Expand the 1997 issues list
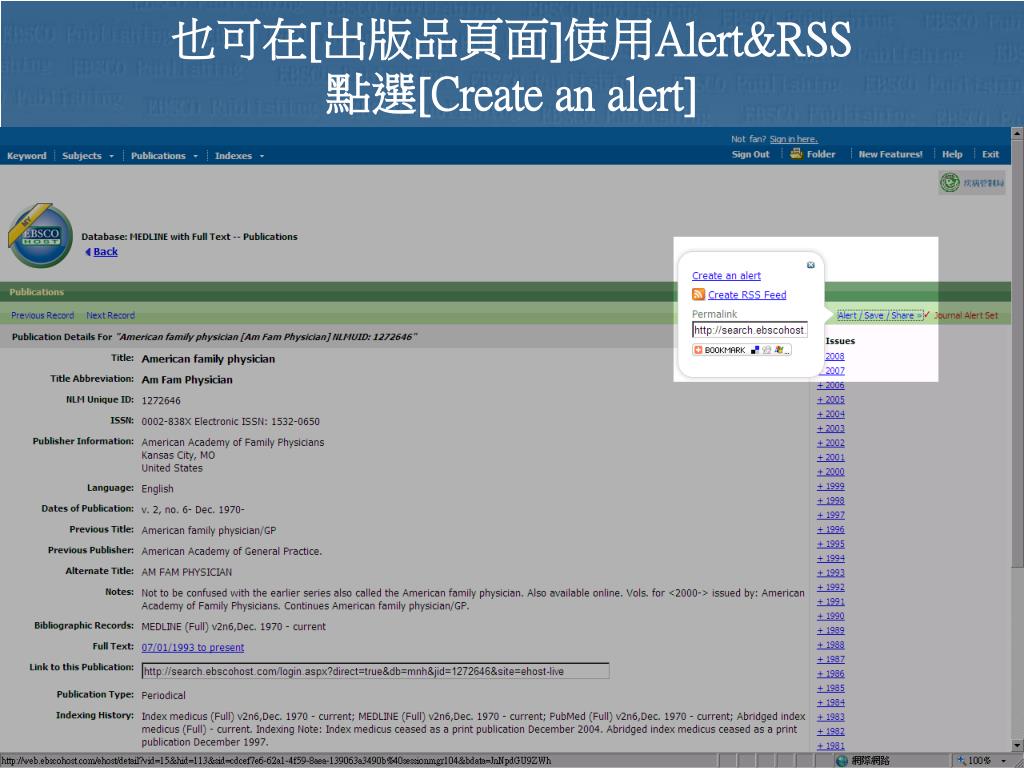 [831, 515]
